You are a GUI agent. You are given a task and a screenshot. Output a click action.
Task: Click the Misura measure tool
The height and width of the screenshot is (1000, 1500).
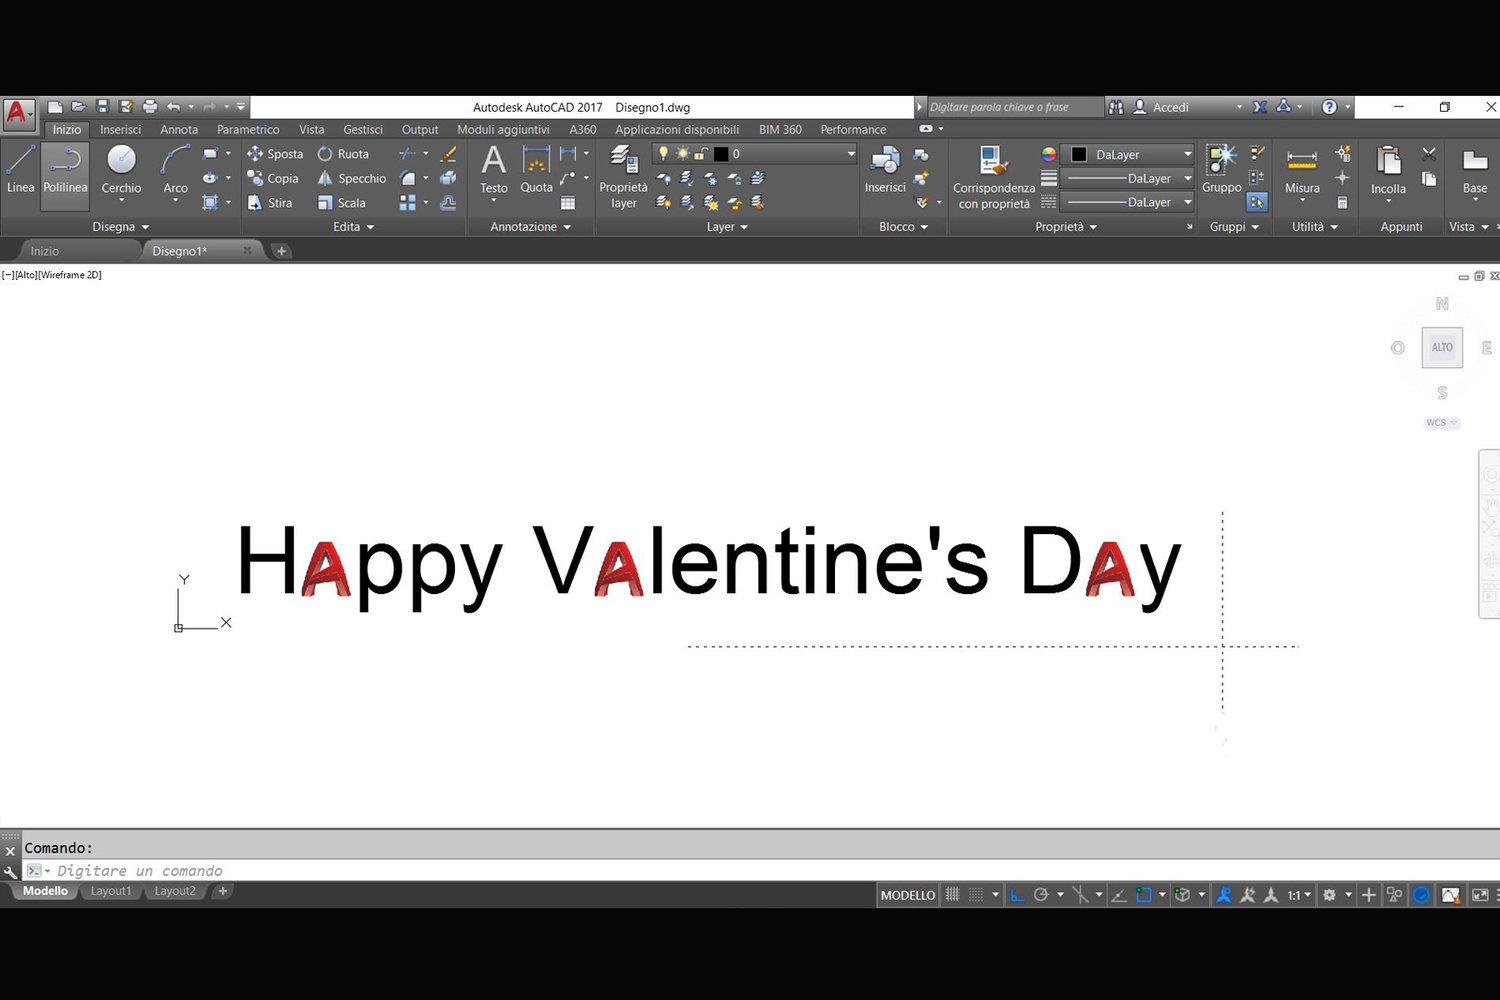pos(1302,170)
